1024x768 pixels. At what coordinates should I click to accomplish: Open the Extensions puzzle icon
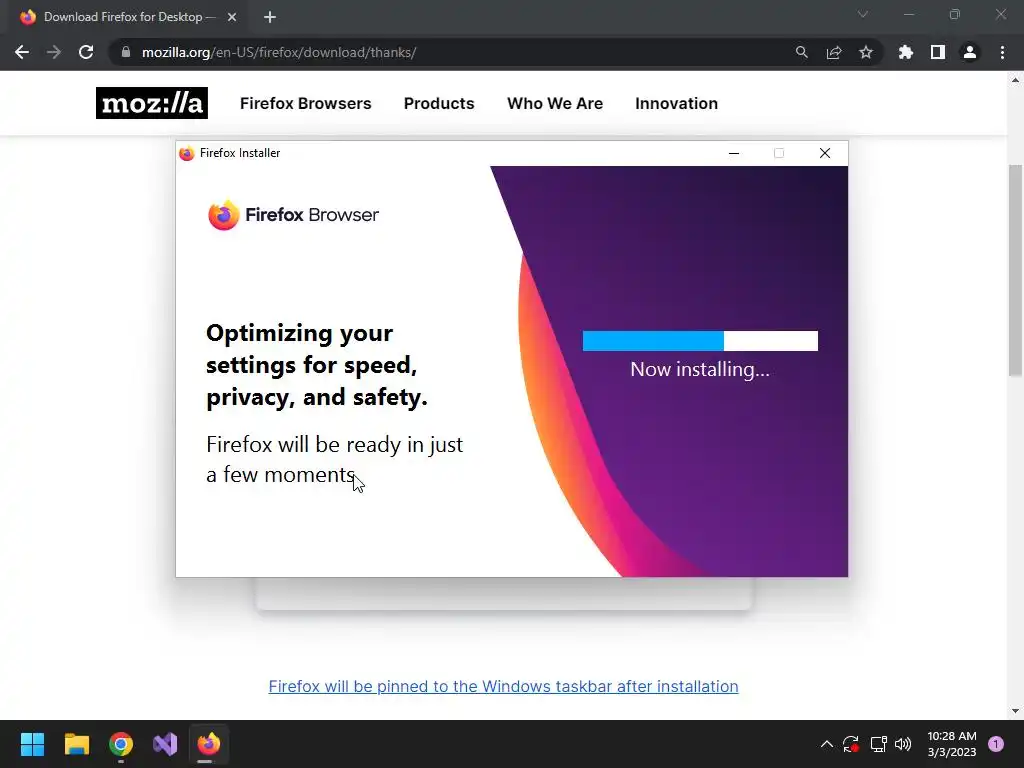(906, 52)
